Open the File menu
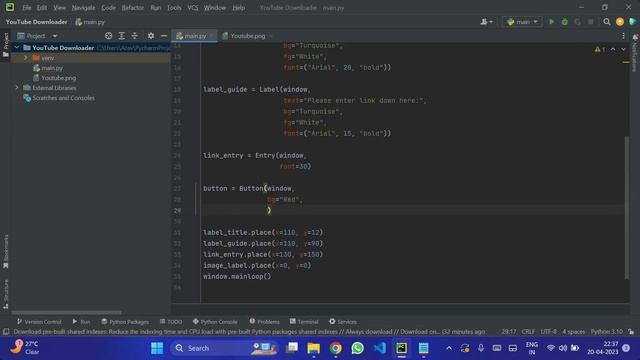 [x=27, y=8]
